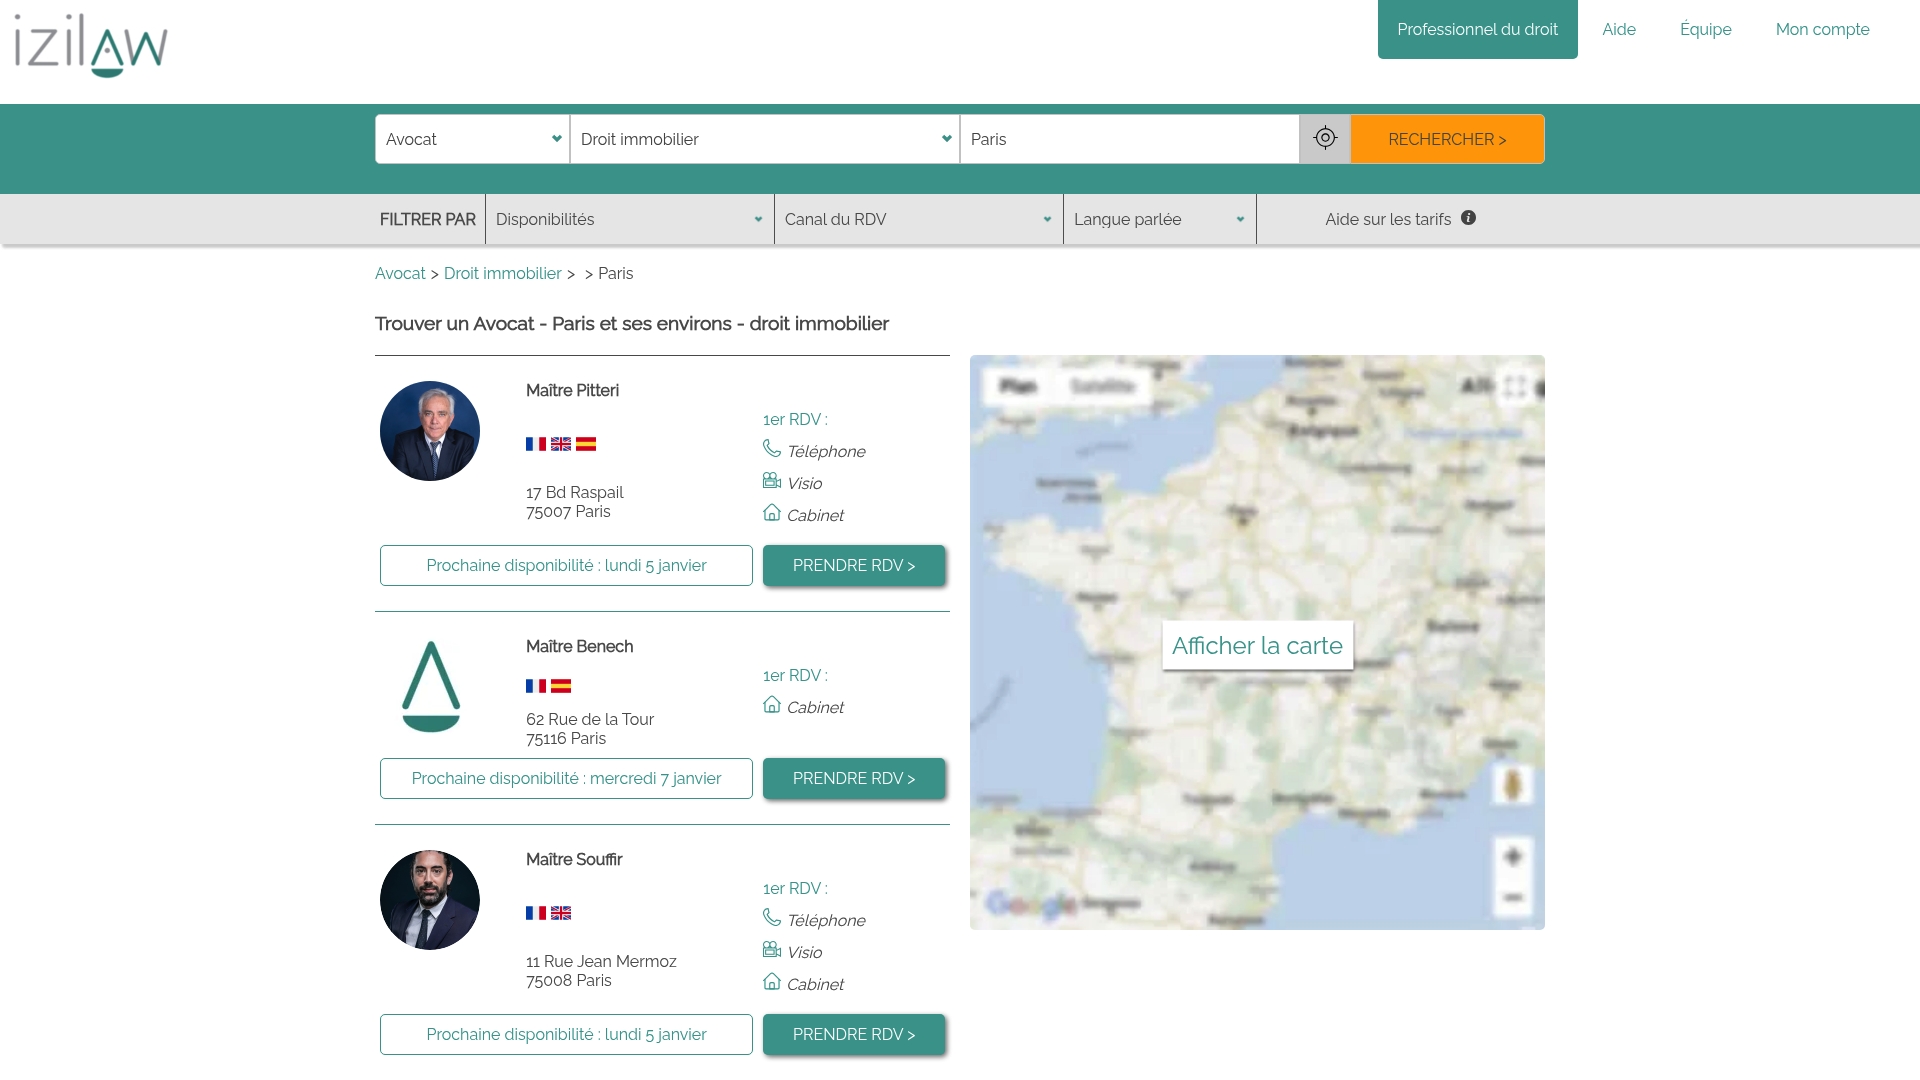Open the Canal du RDV dropdown
This screenshot has height=1080, width=1920.
pyautogui.click(x=917, y=219)
